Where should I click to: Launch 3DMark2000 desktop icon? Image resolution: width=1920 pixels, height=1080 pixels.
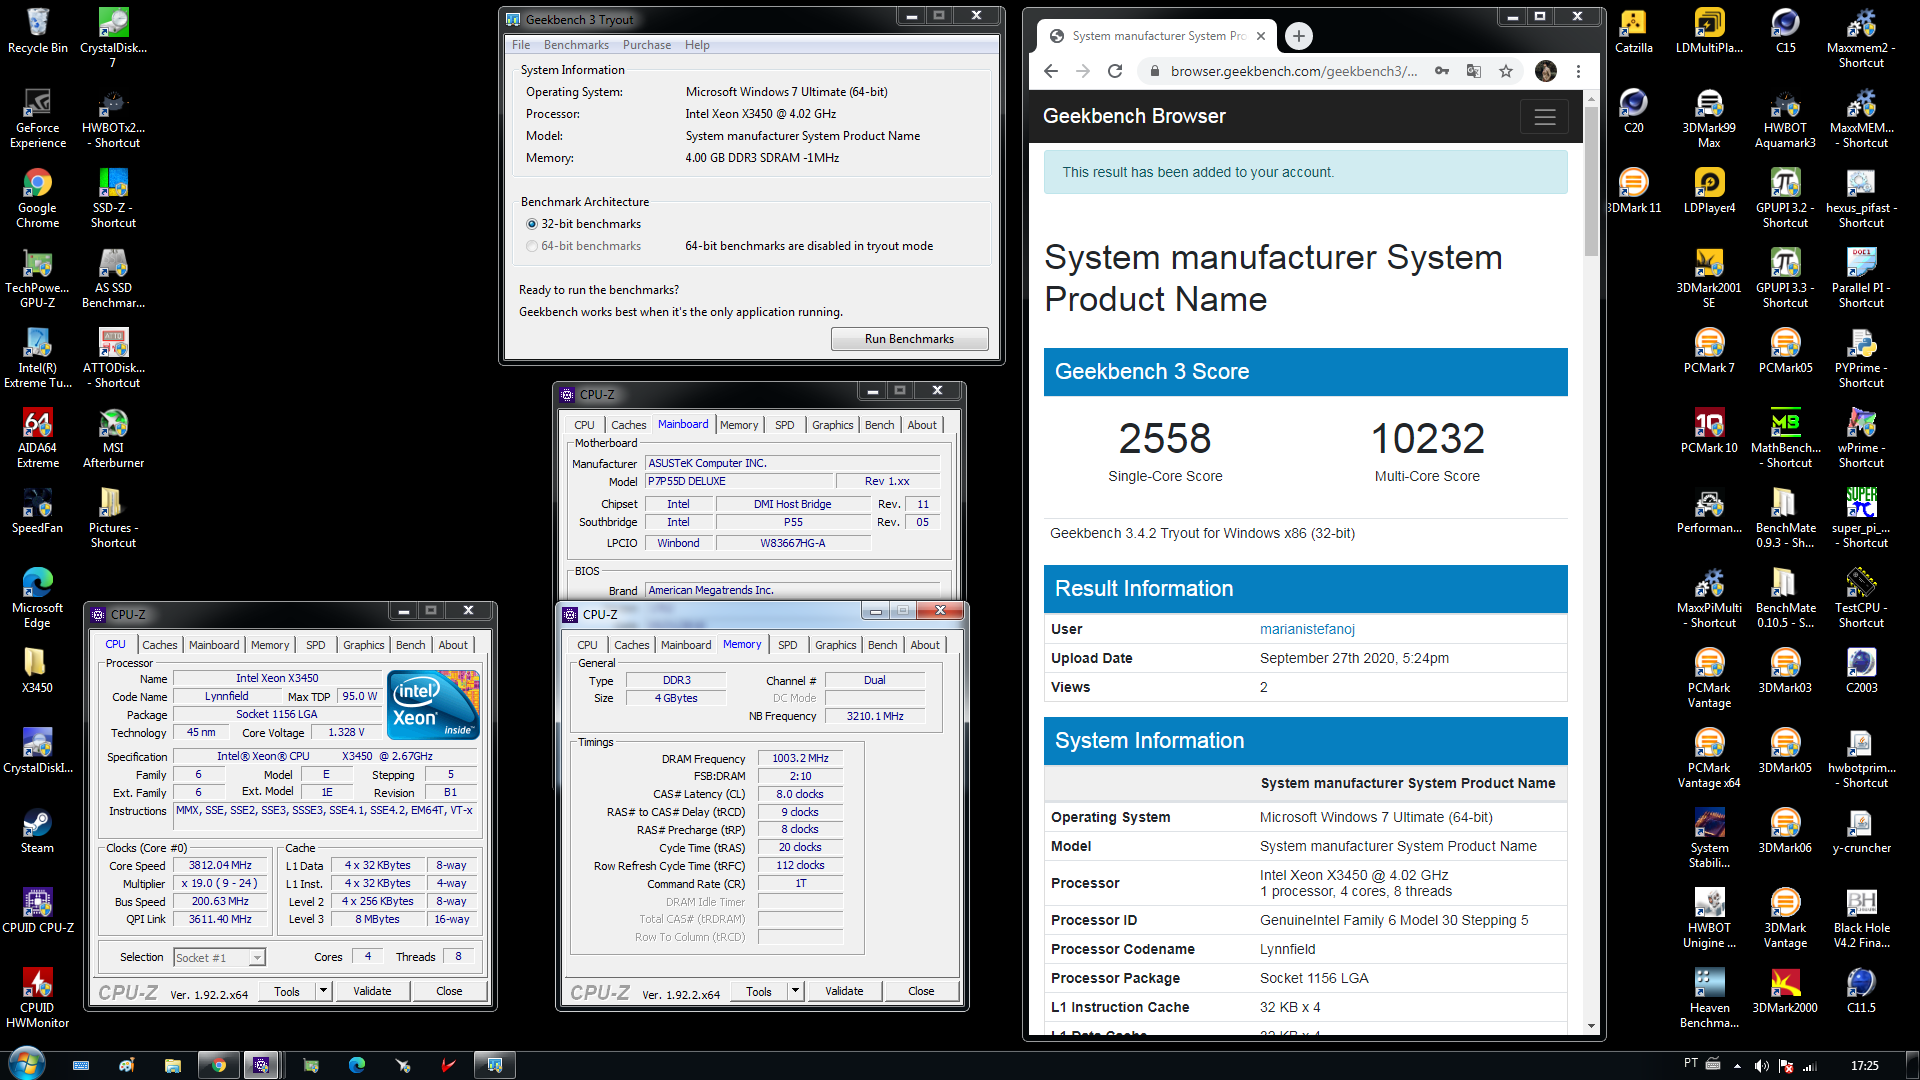pyautogui.click(x=1785, y=990)
